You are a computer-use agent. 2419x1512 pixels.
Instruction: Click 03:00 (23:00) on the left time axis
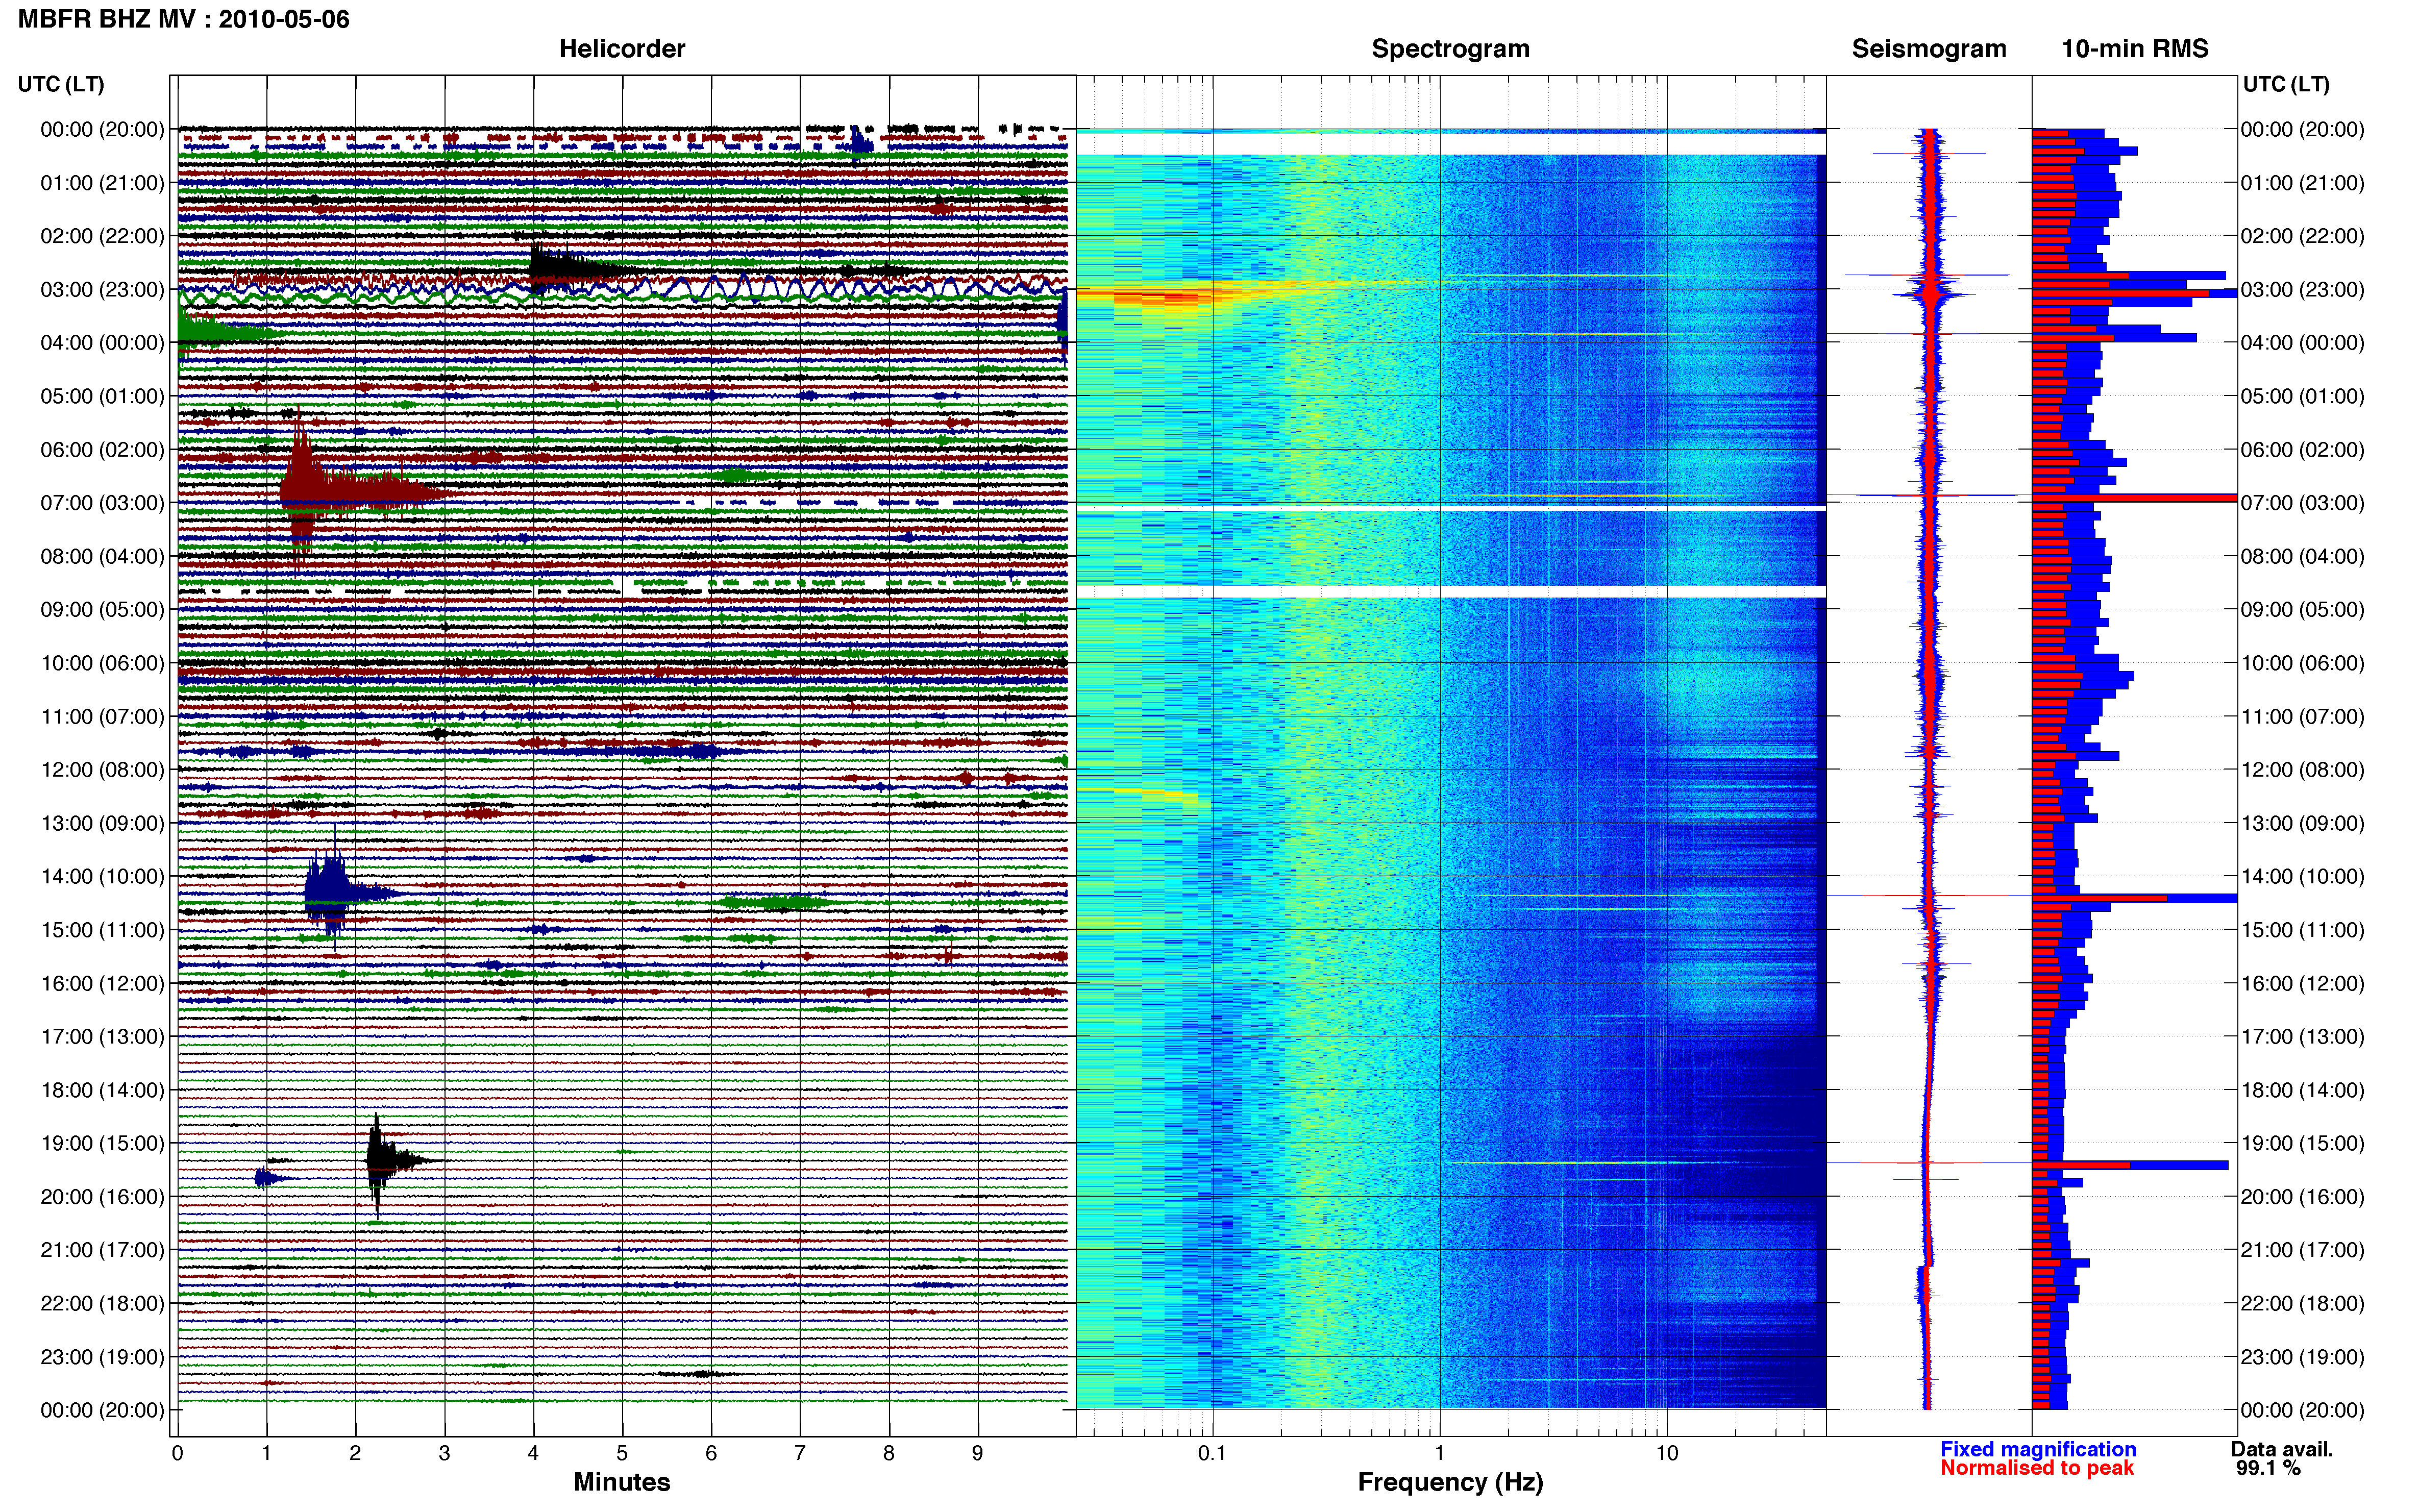click(102, 289)
